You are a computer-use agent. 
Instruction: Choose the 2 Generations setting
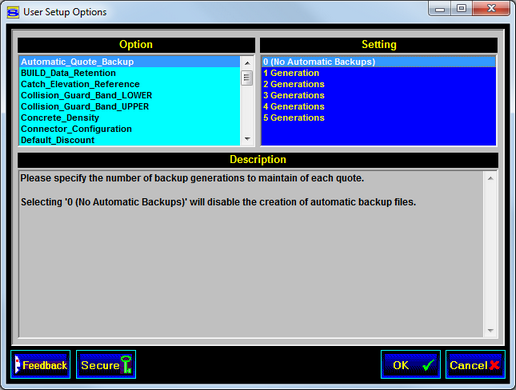pyautogui.click(x=379, y=84)
